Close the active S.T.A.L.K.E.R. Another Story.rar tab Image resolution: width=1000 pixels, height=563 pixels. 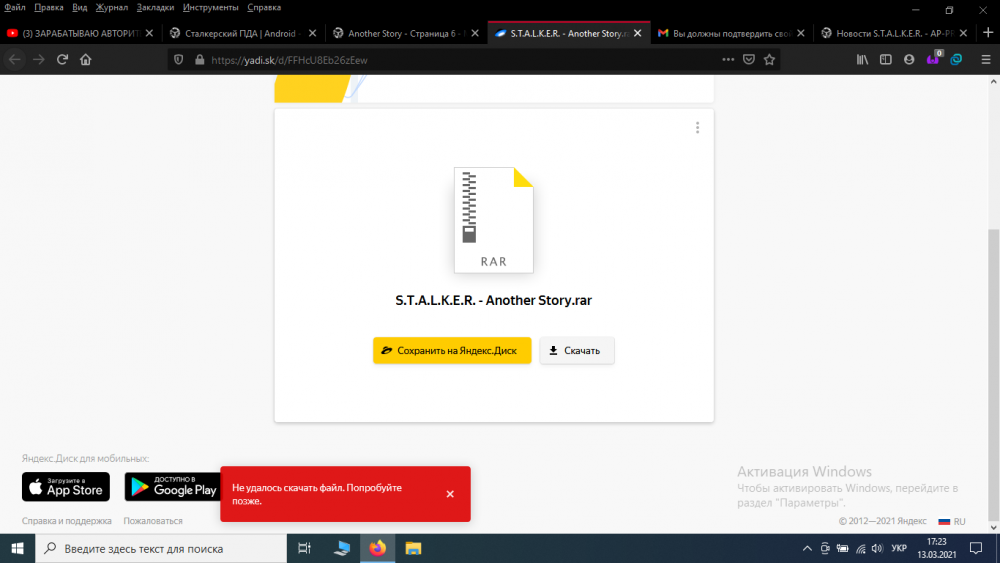tap(638, 33)
